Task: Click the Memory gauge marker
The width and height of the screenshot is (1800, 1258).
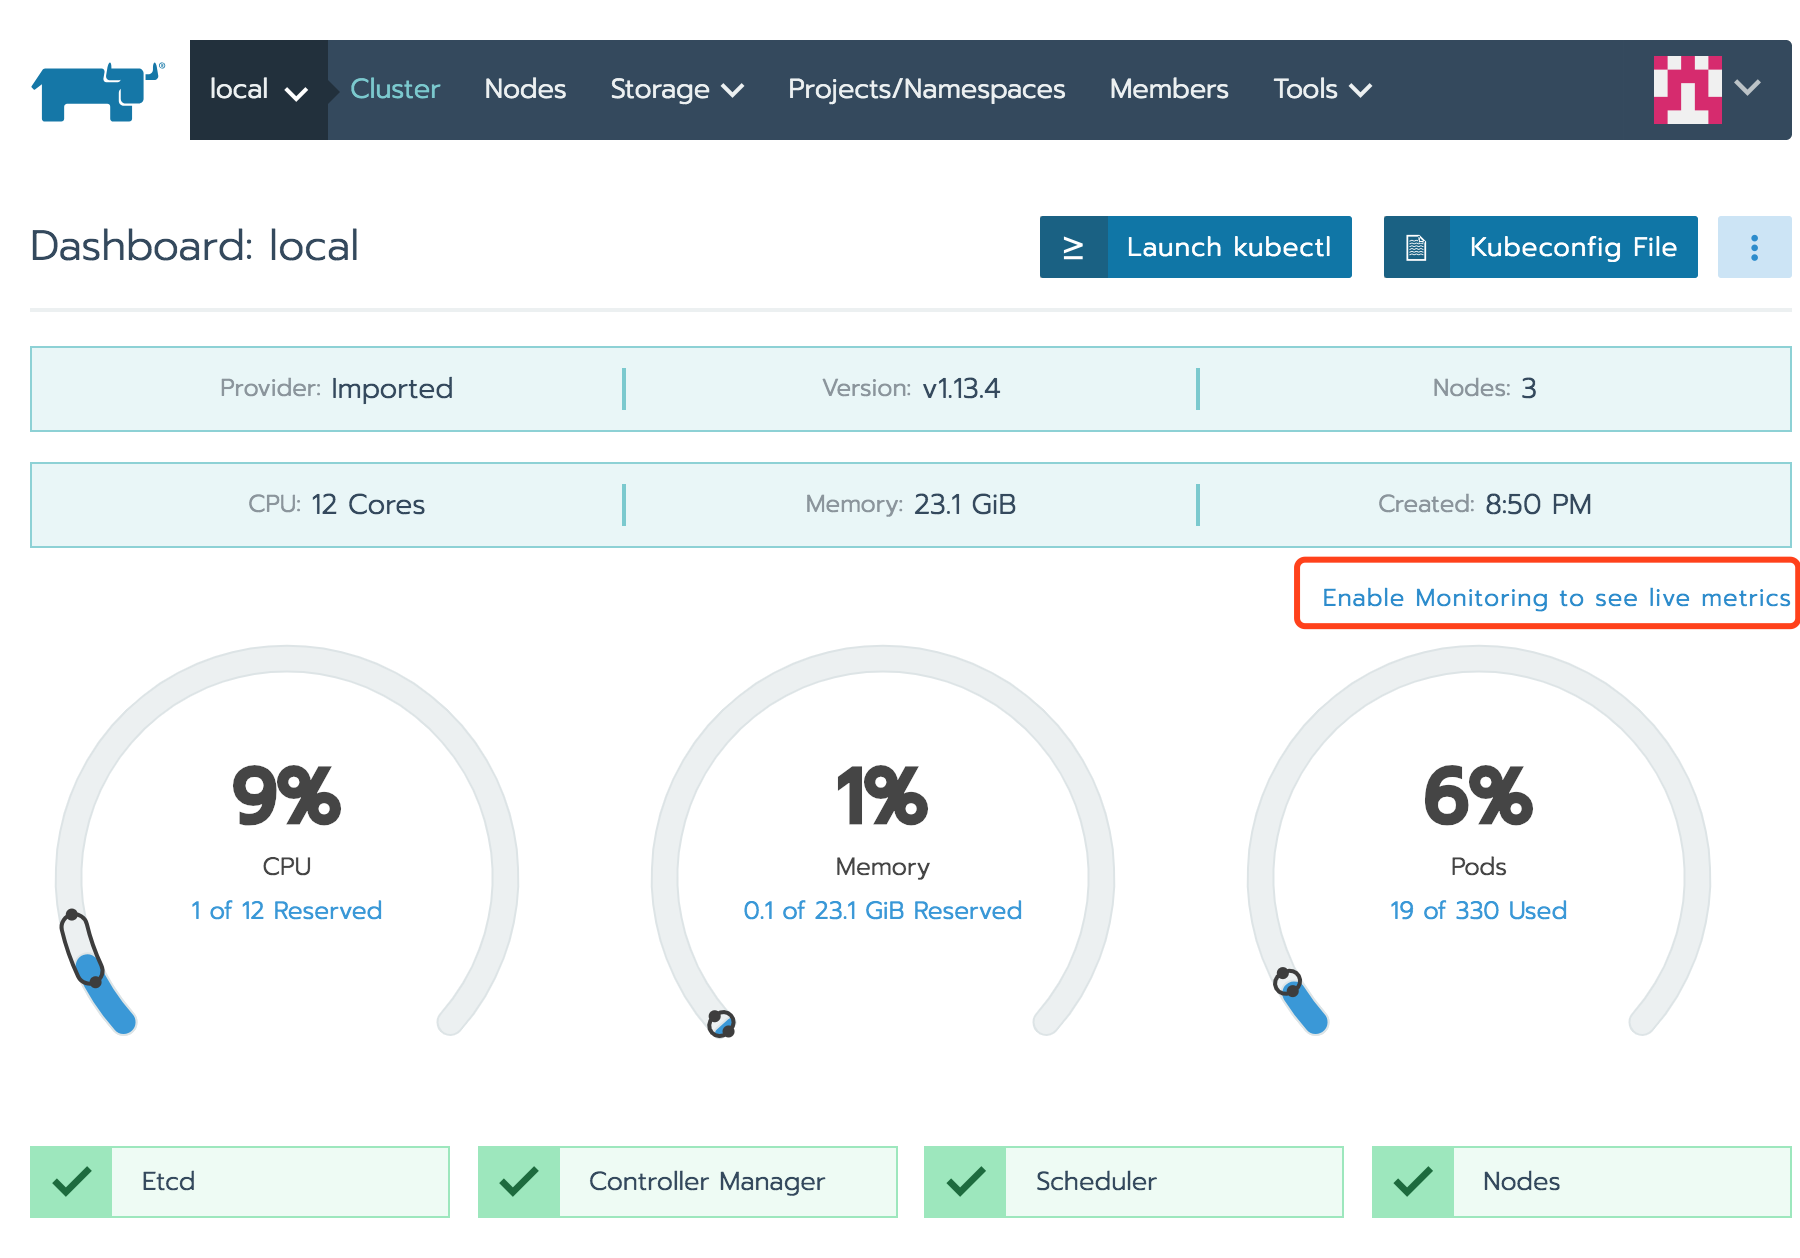Action: (x=721, y=1024)
